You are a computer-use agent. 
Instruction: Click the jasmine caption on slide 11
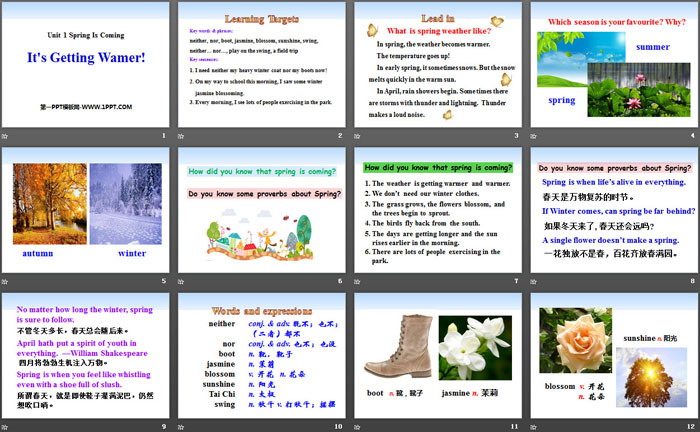pos(470,393)
